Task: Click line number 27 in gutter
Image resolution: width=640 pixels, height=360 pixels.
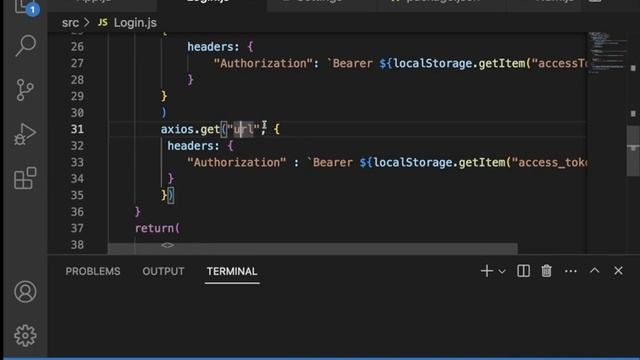Action: 77,63
